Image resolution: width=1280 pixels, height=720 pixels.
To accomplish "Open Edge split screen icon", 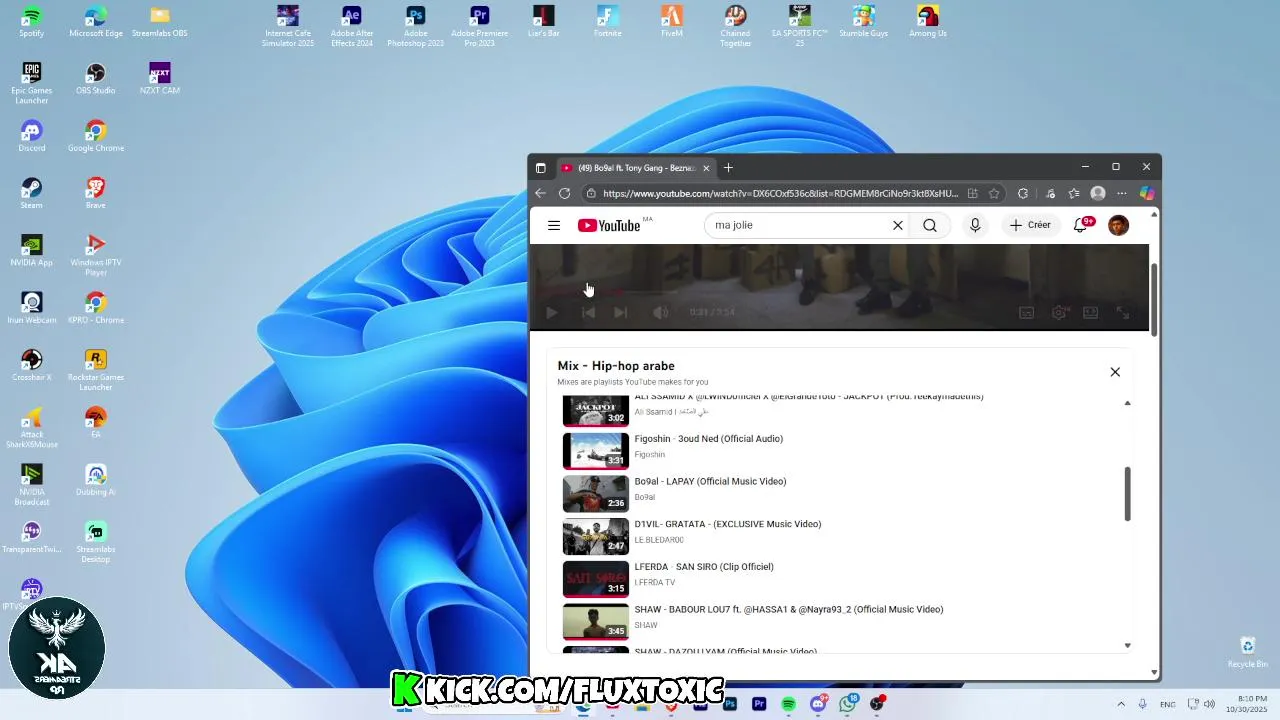I will pos(972,193).
